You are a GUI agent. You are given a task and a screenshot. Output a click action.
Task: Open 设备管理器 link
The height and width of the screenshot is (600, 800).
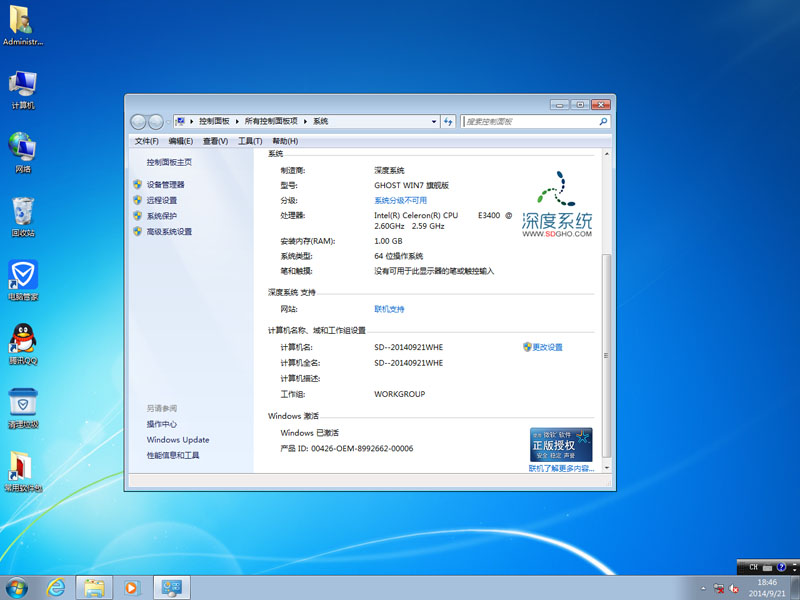point(165,185)
